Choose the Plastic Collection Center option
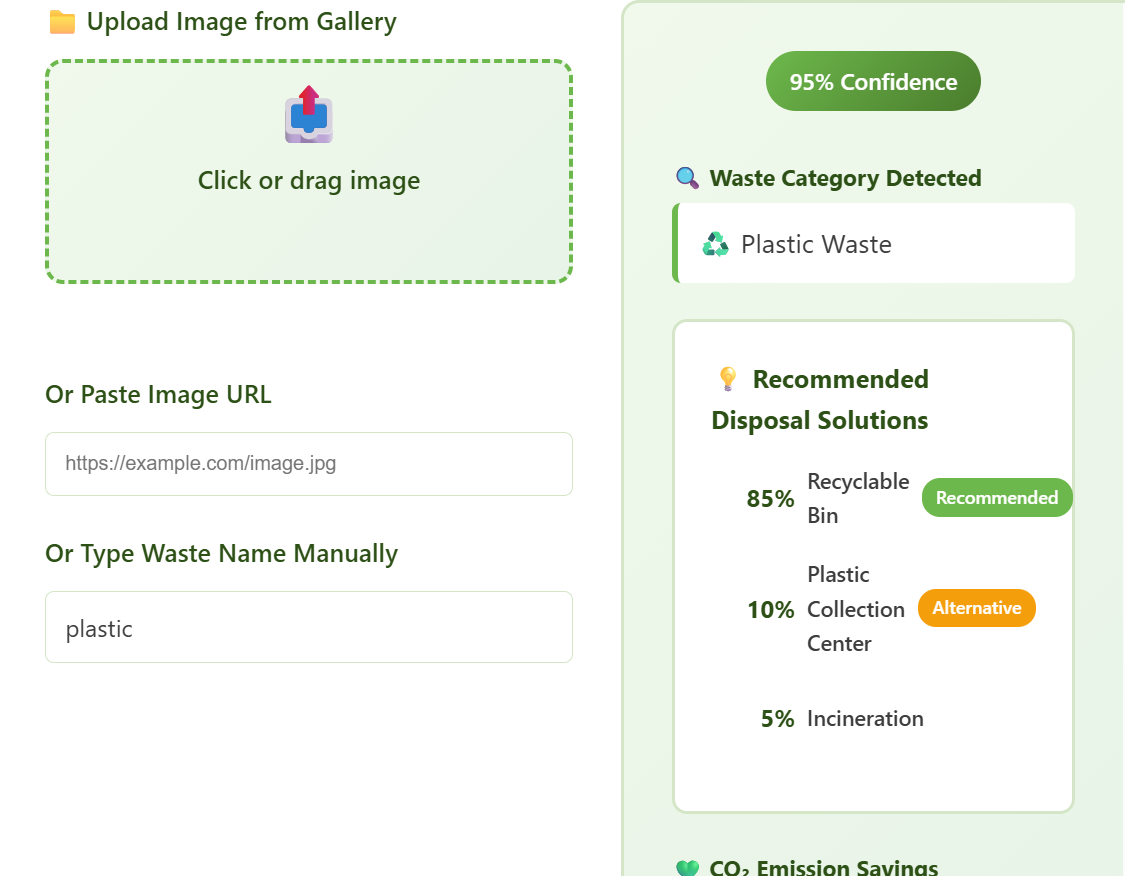Viewport: 1125px width, 876px height. click(855, 609)
